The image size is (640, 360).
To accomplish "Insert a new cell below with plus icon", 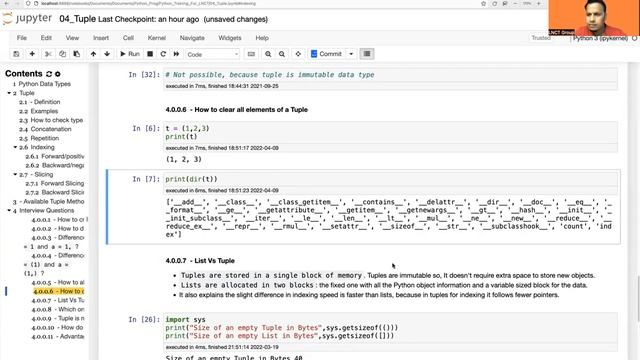I will point(32,54).
